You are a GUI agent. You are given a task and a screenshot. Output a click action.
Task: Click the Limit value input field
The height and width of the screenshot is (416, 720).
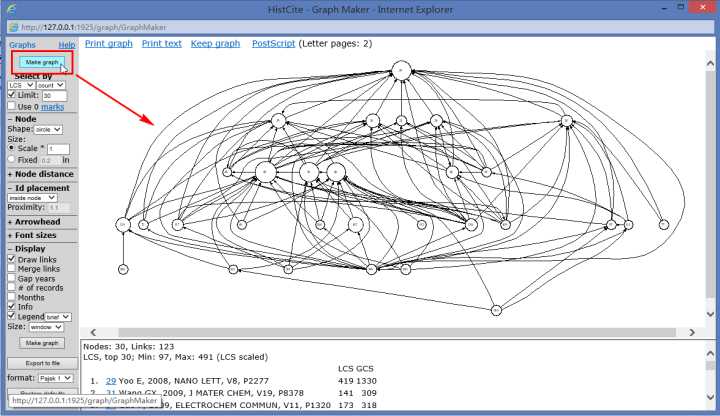coord(54,96)
